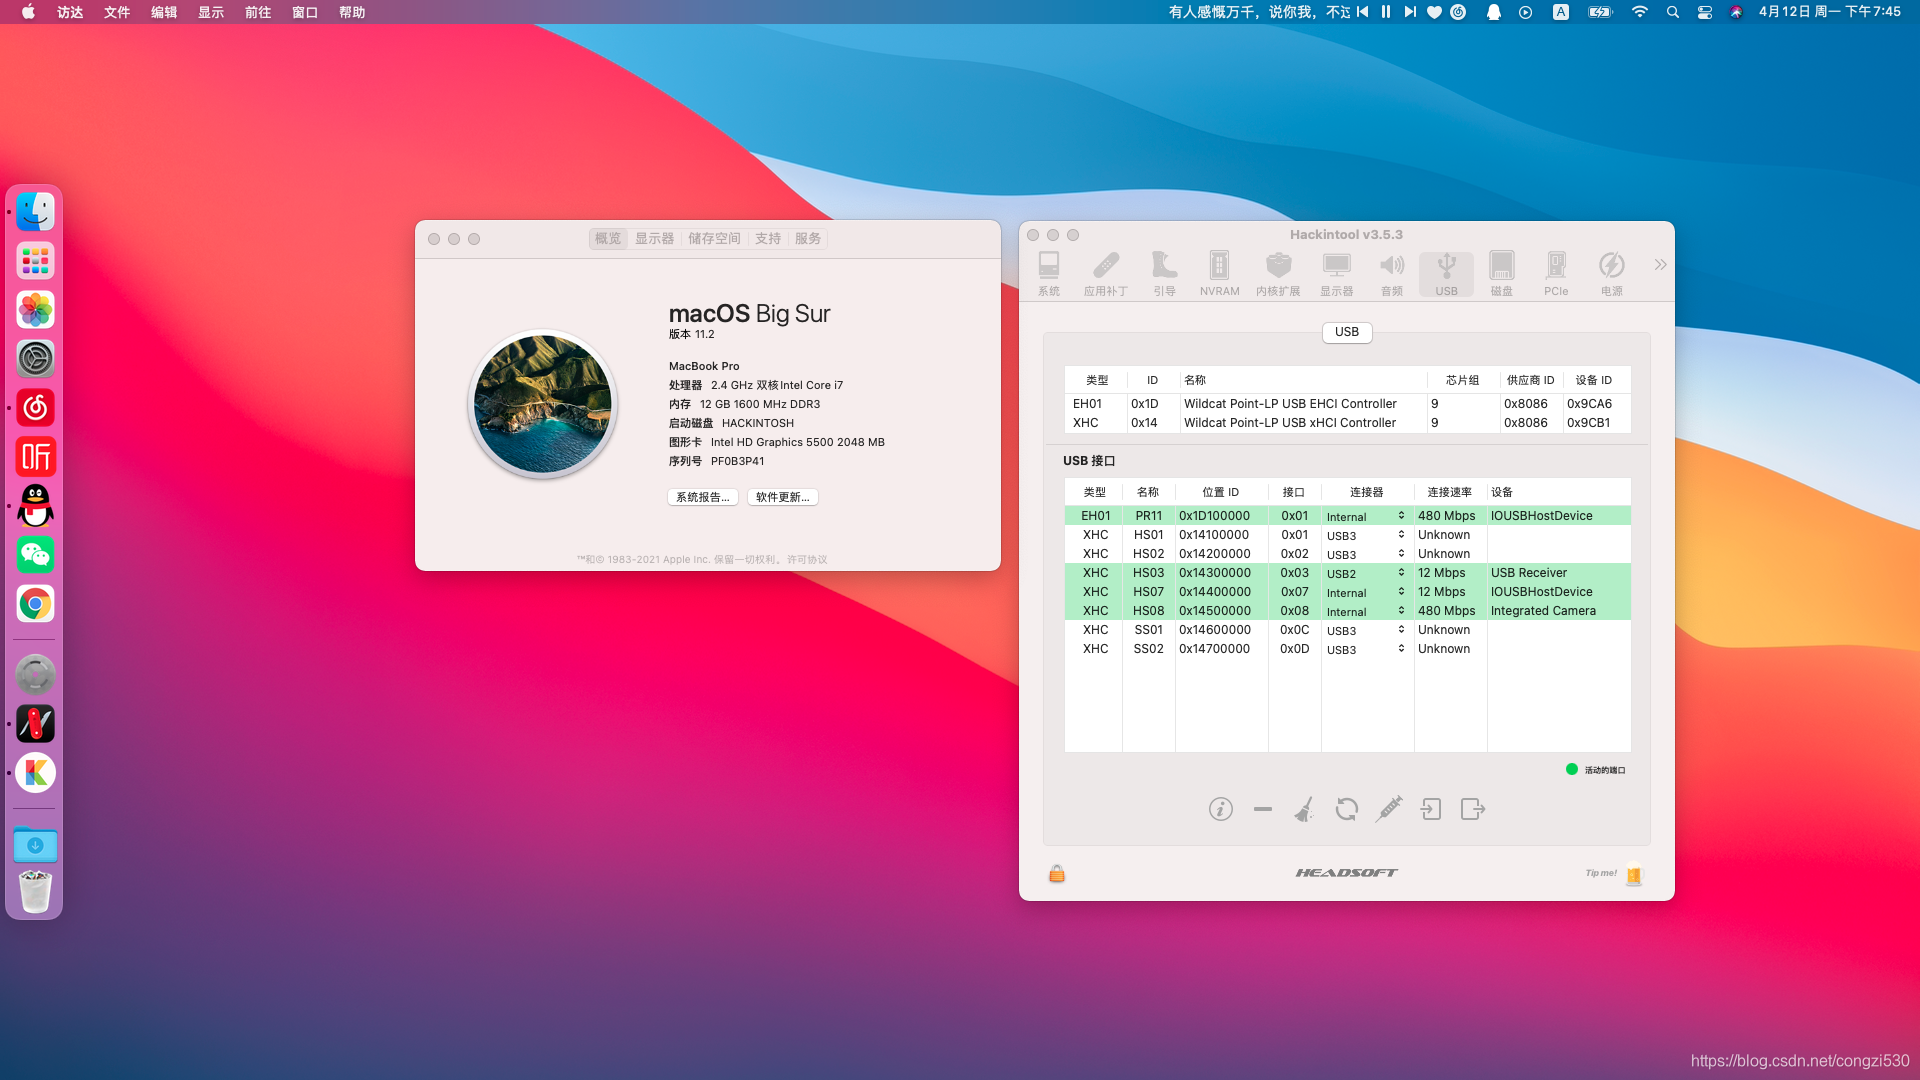1920x1080 pixels.
Task: Open Wi-Fi status menu
Action: (1640, 12)
